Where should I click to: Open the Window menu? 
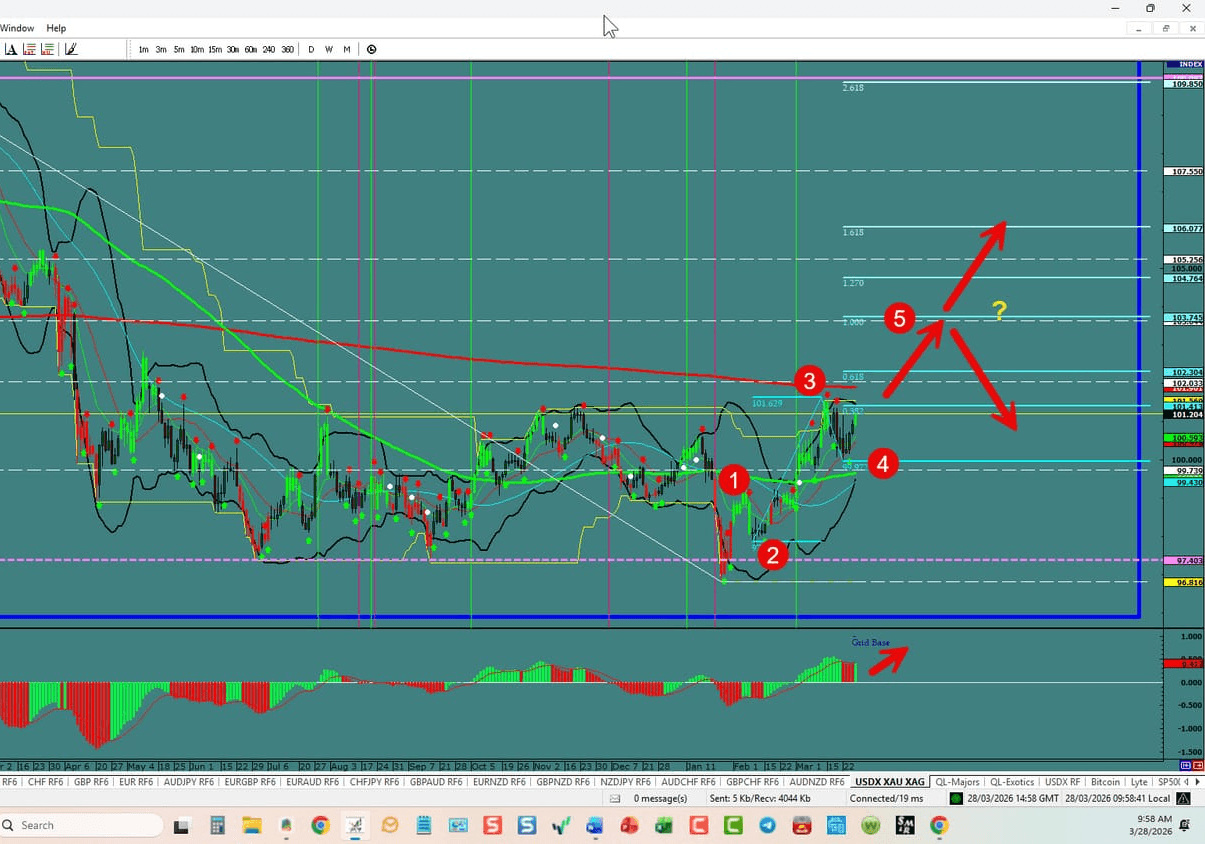coord(17,27)
